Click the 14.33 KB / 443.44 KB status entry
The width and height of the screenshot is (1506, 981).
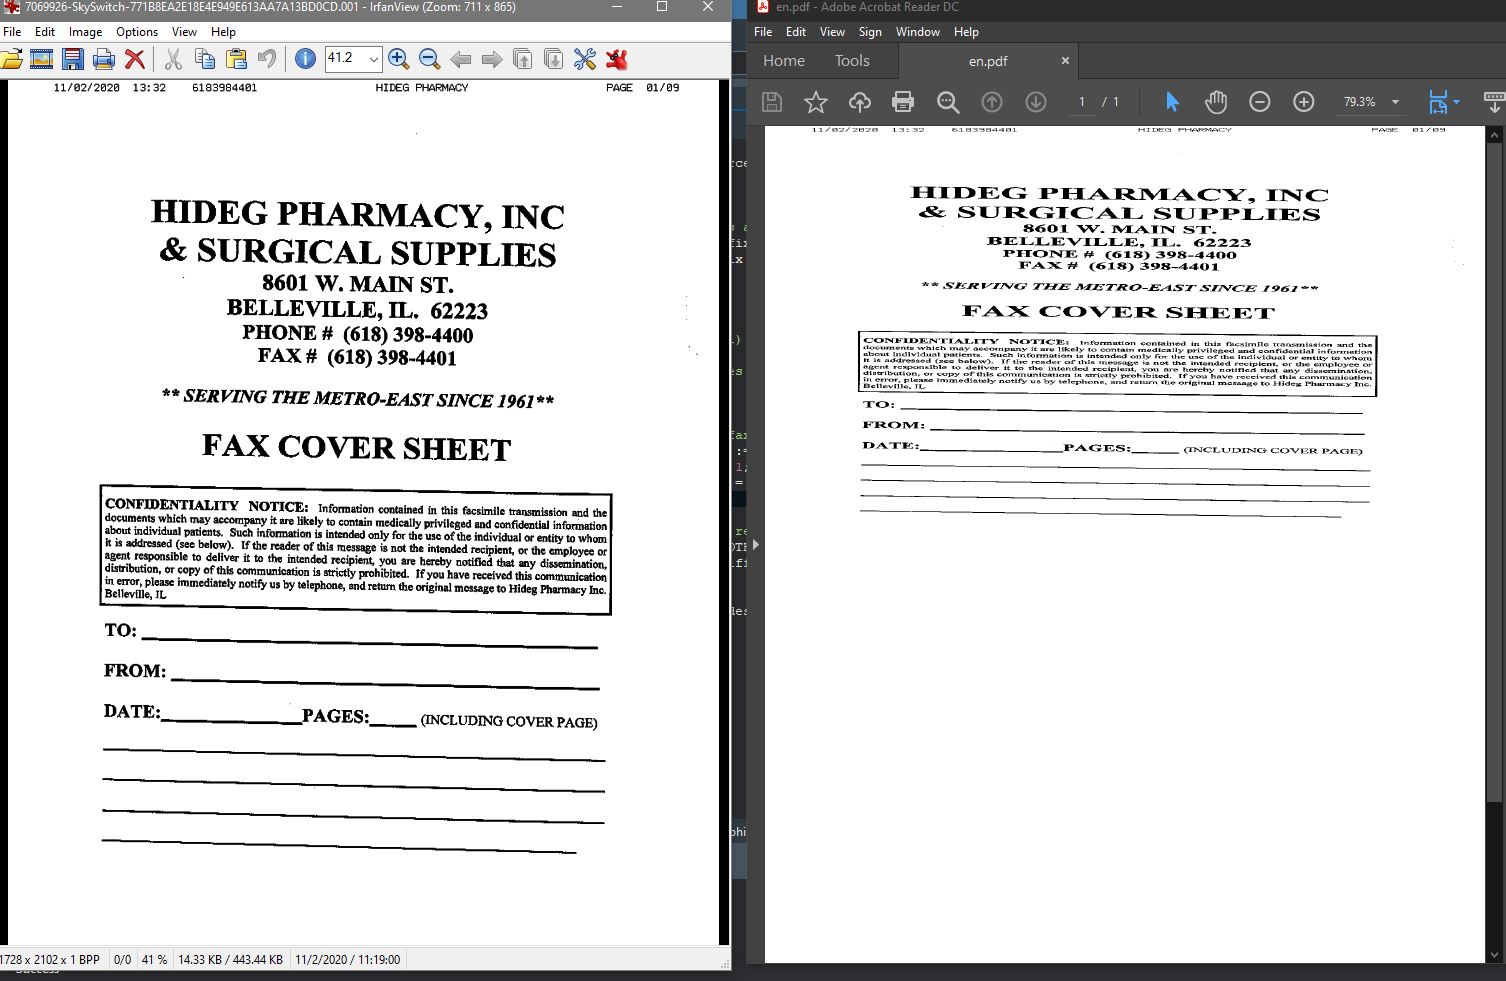coord(230,960)
